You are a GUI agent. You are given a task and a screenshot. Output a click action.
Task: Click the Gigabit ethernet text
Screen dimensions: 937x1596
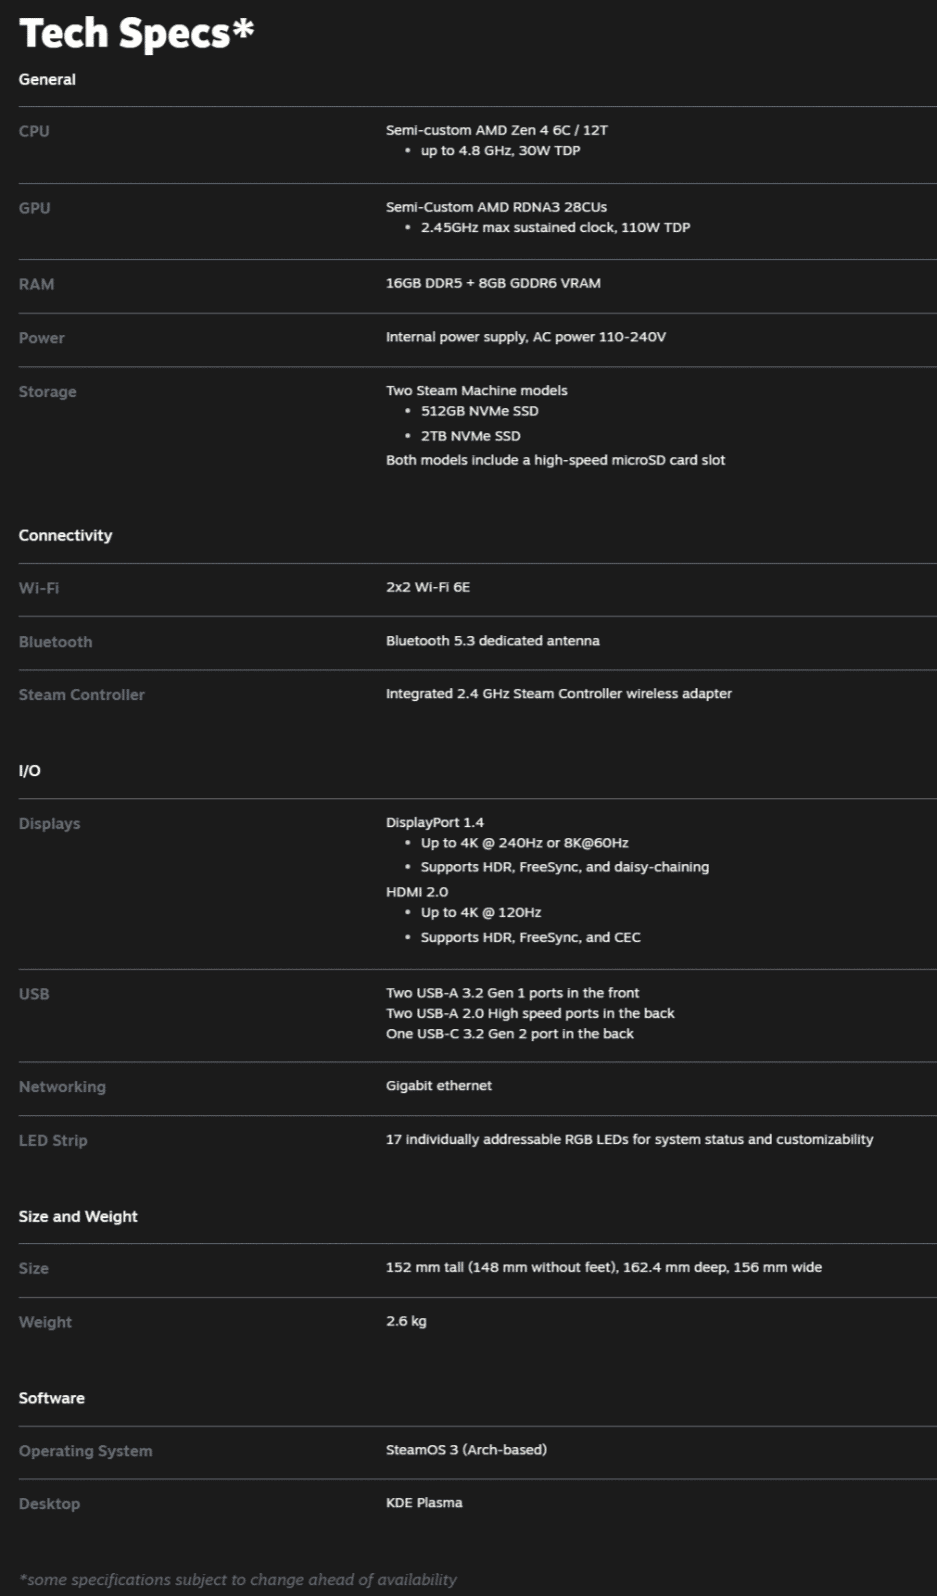438,1086
